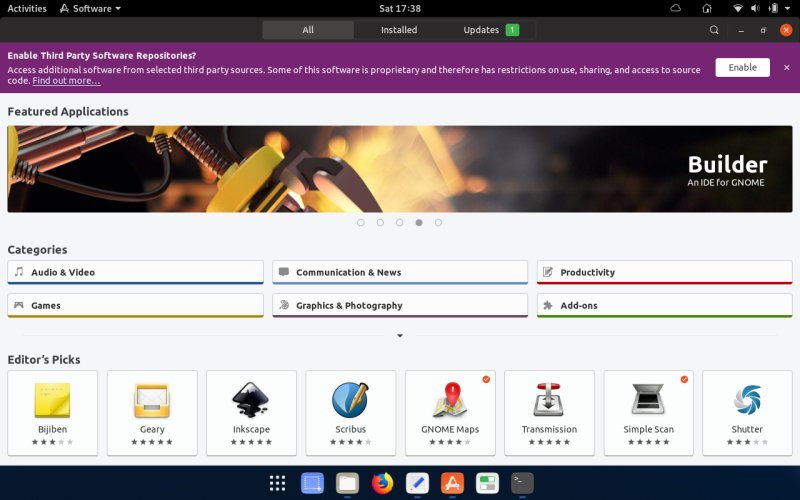Enable third party software repositories
The height and width of the screenshot is (500, 800).
click(x=742, y=67)
